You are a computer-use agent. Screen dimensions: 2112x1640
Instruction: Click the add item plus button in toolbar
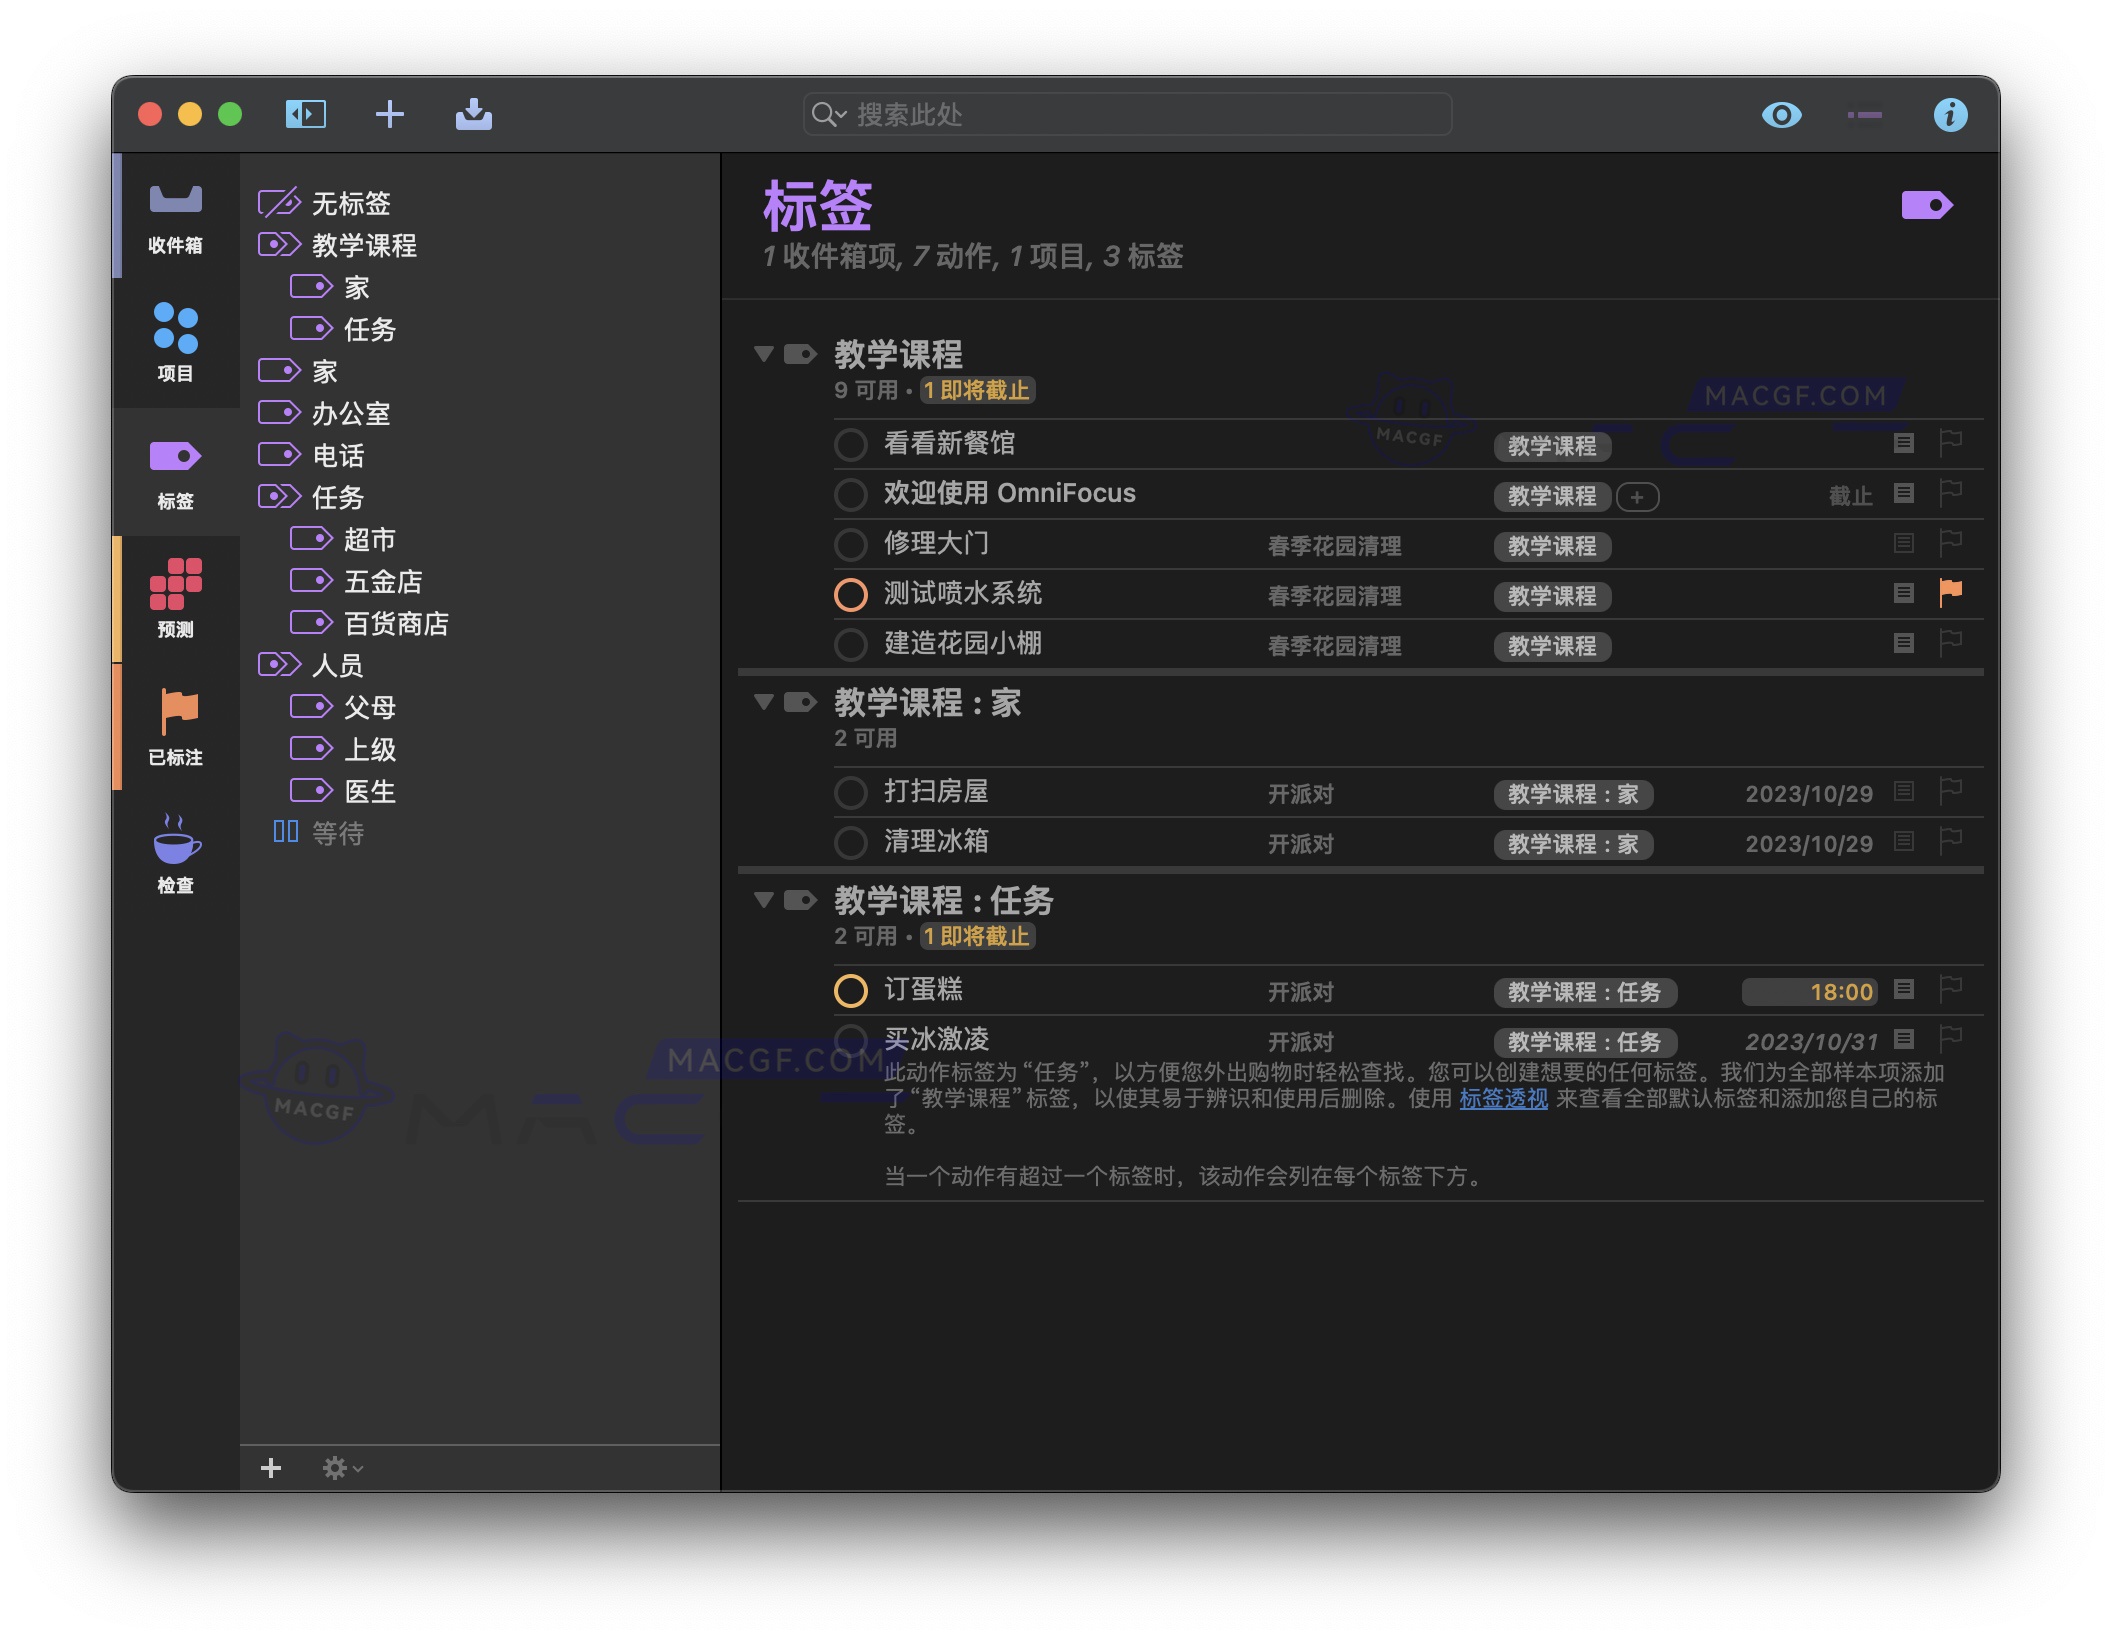point(390,114)
